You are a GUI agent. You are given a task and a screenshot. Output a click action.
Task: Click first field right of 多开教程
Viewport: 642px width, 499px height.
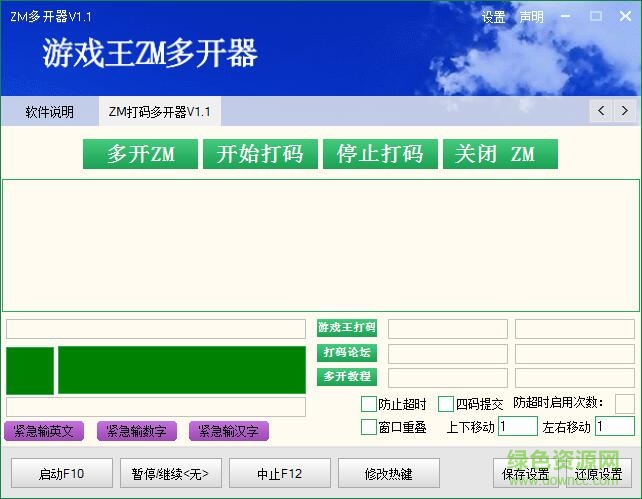pyautogui.click(x=448, y=378)
